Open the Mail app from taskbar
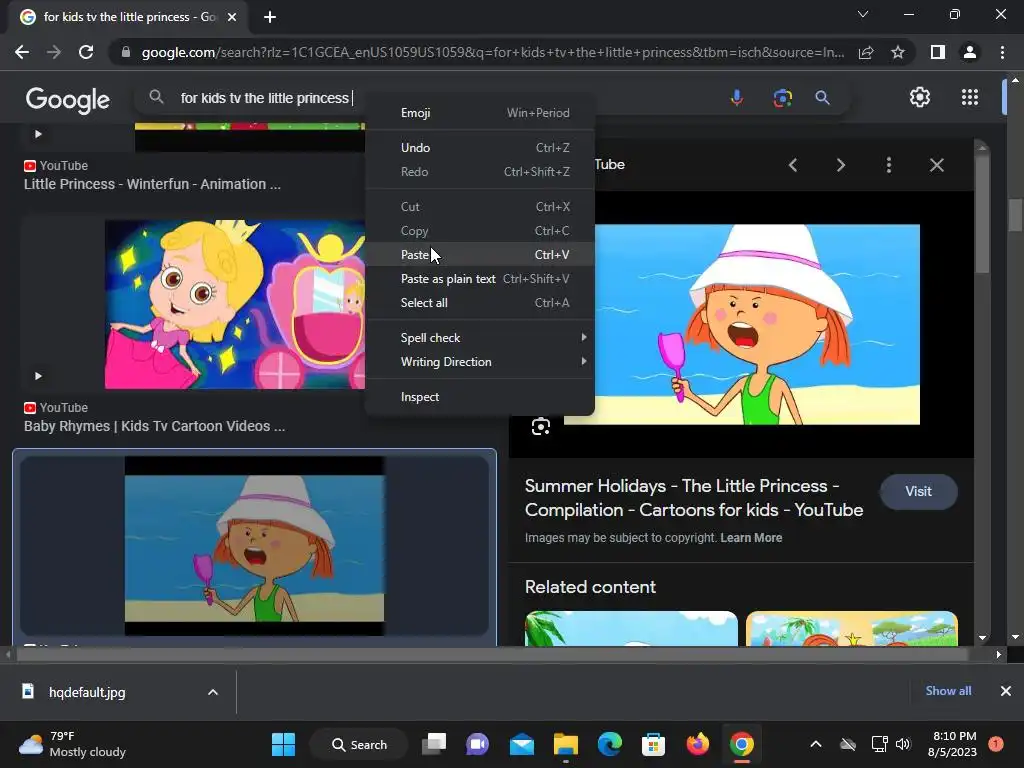The width and height of the screenshot is (1024, 768). coord(522,744)
